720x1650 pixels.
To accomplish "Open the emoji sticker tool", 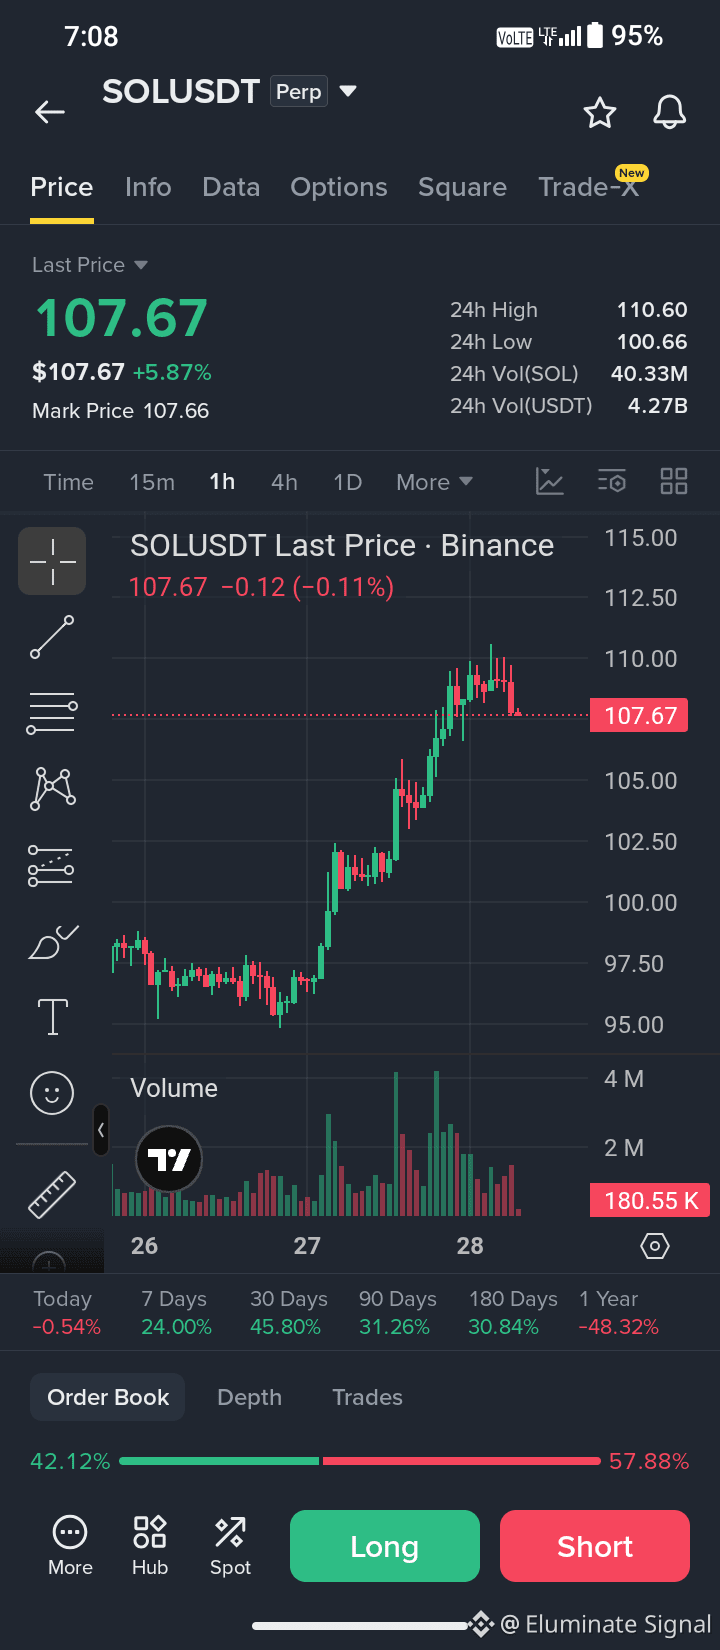I will pos(52,1092).
